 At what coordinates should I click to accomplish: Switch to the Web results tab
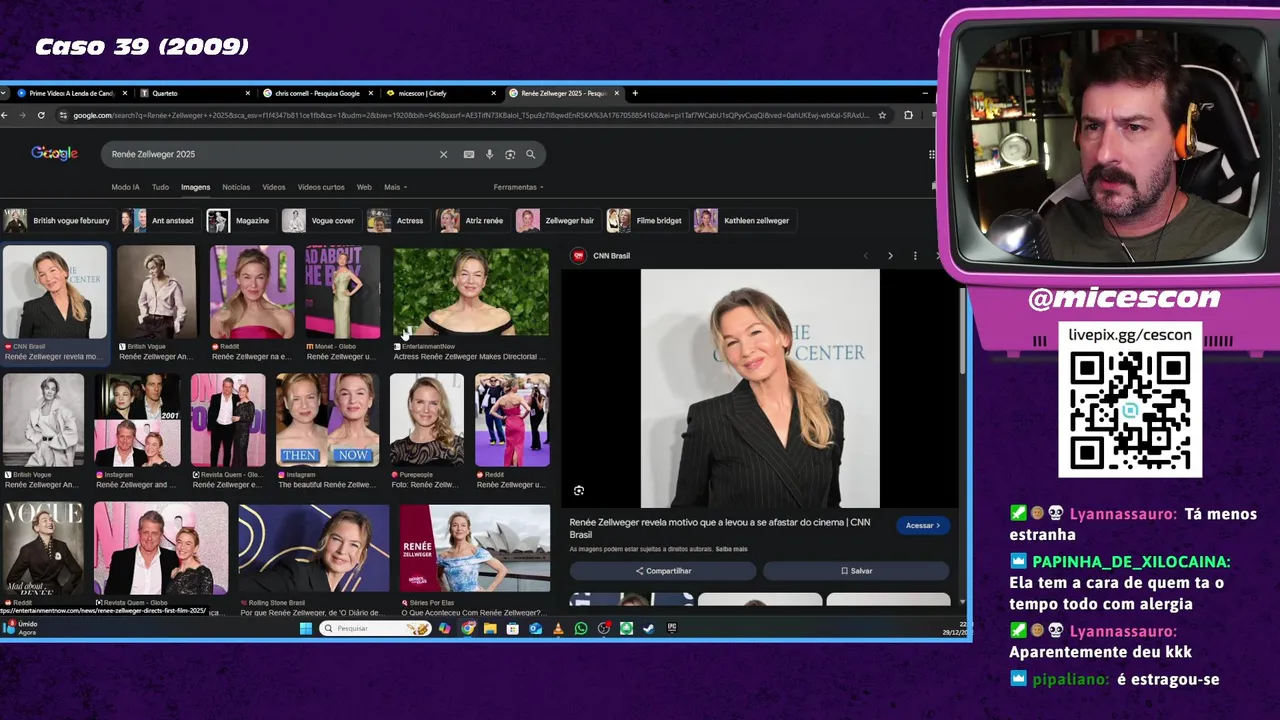(364, 187)
